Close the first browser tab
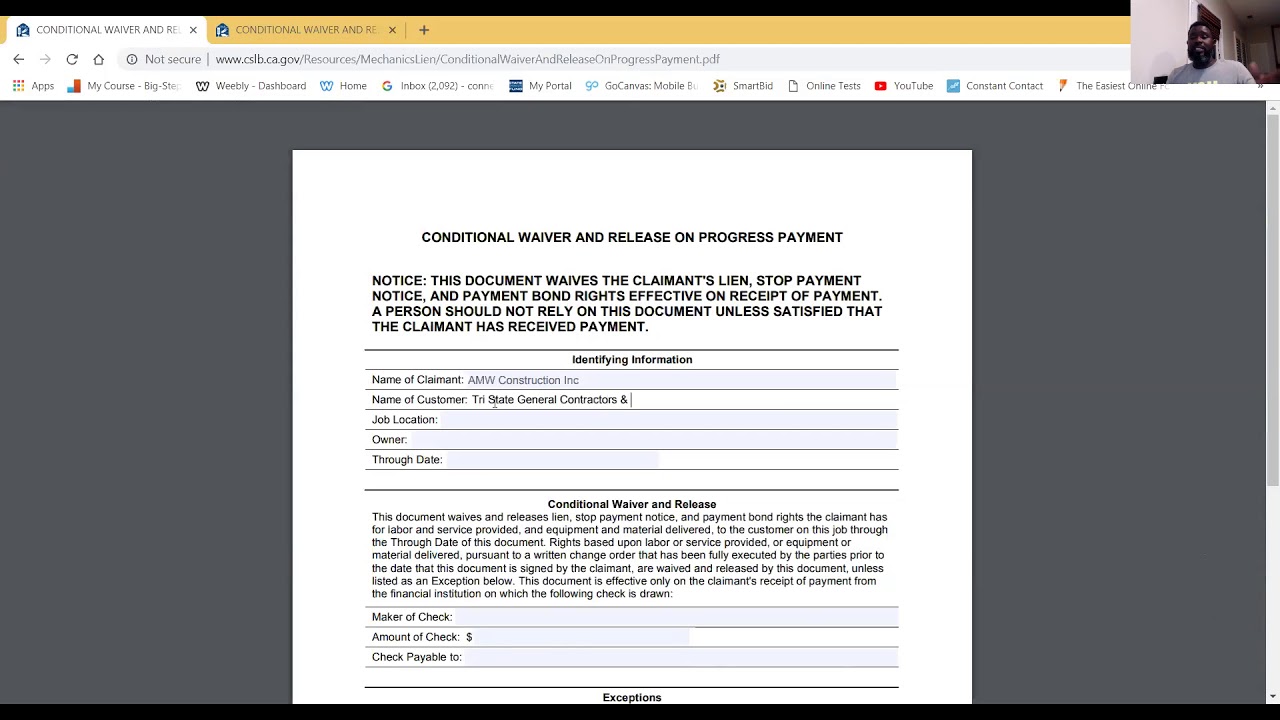Screen dimensions: 1280x720 193,30
